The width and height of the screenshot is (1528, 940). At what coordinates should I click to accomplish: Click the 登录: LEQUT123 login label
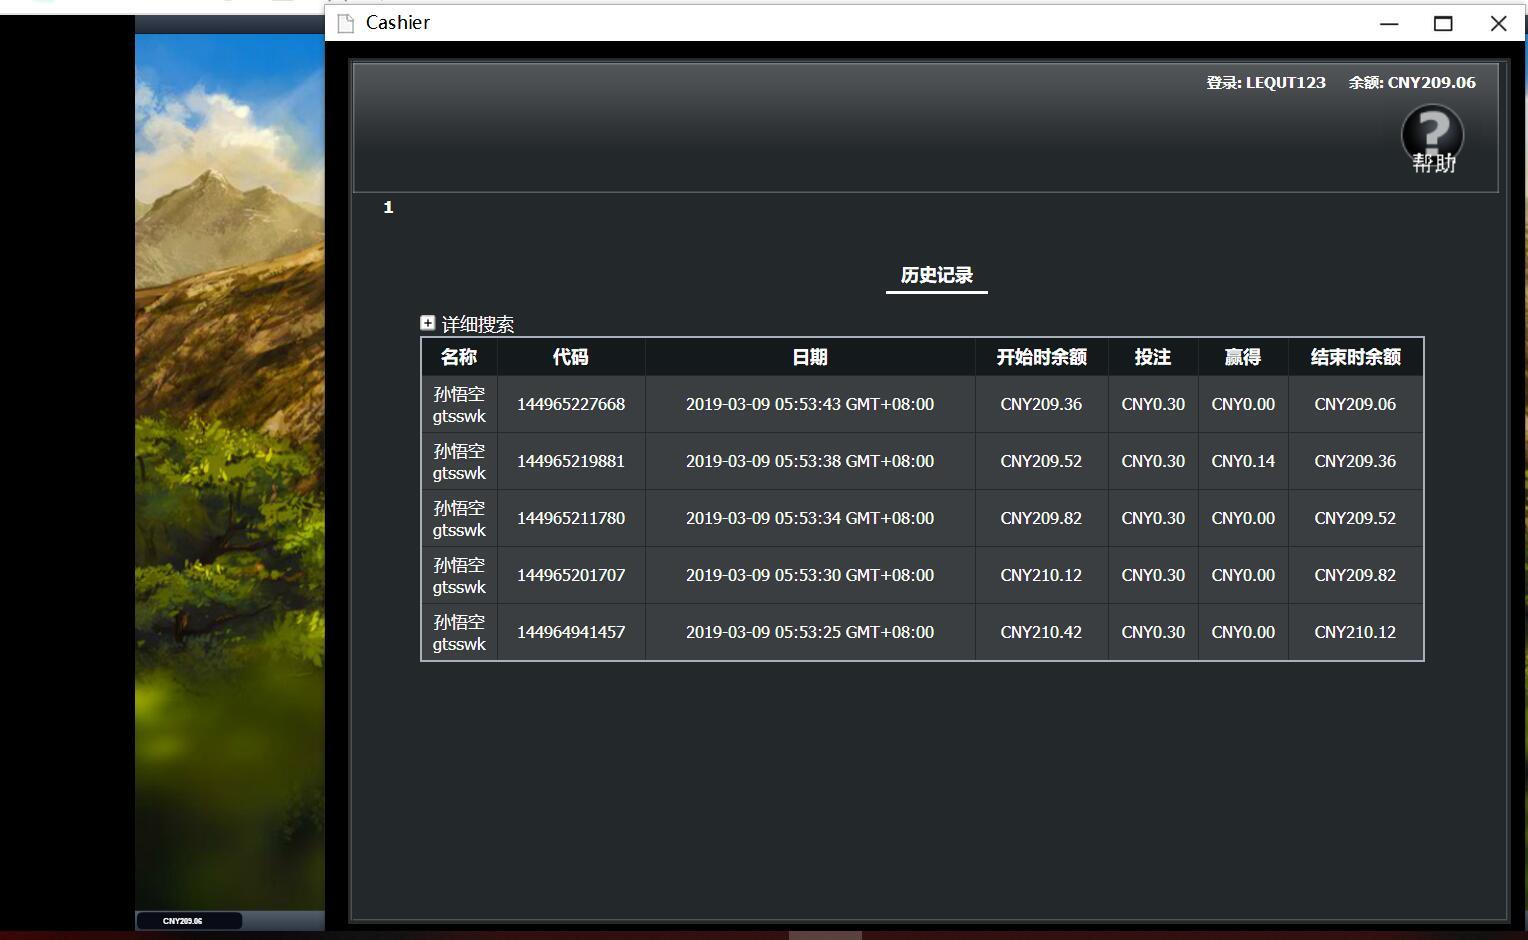pos(1266,83)
